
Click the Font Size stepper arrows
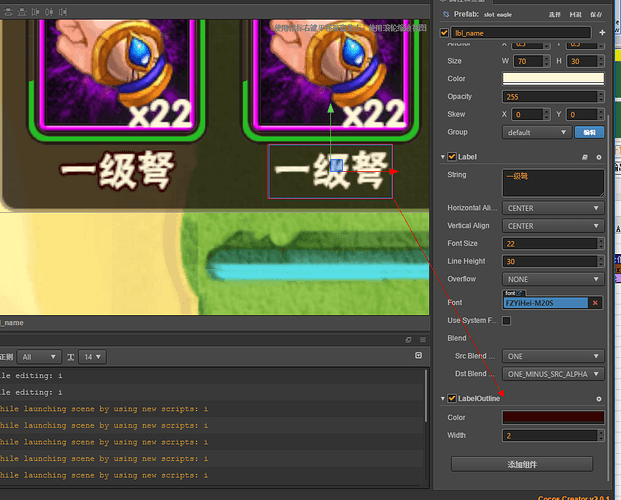601,244
